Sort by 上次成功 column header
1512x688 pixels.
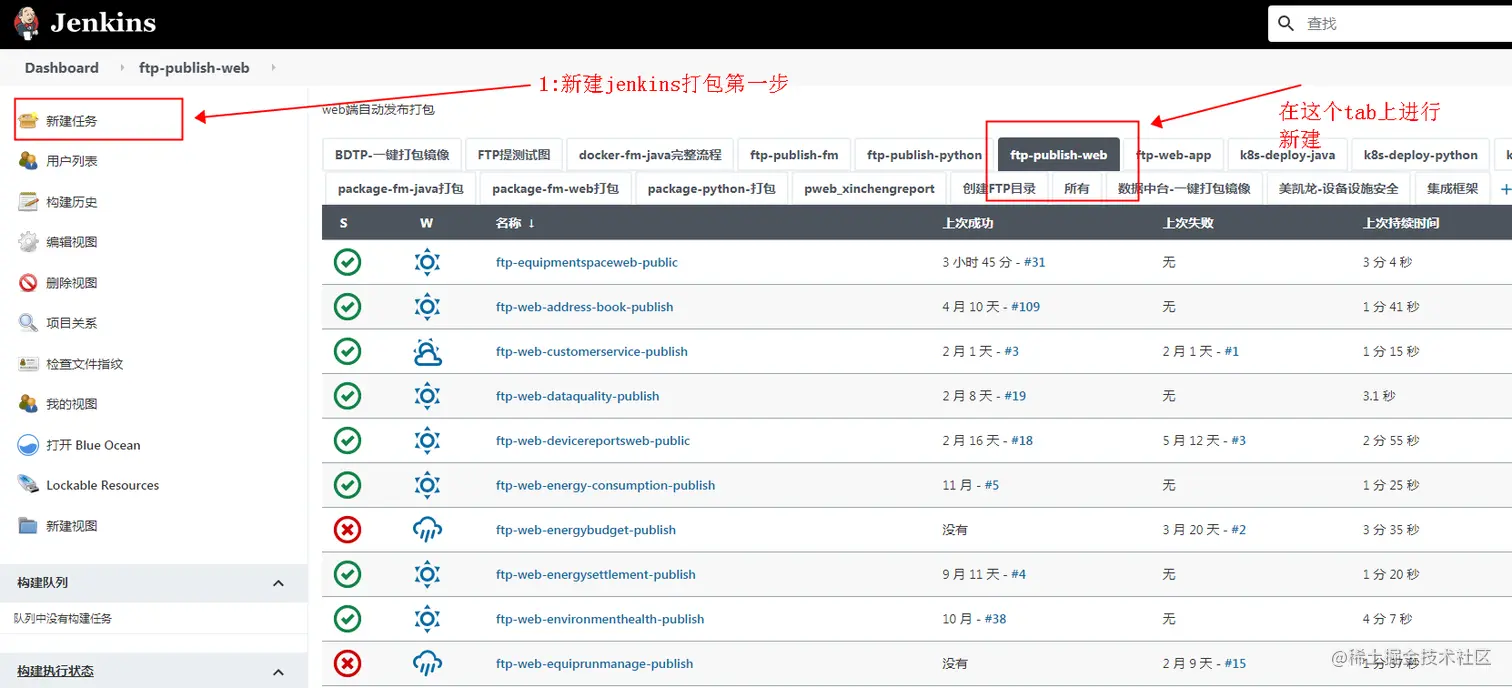click(x=967, y=223)
